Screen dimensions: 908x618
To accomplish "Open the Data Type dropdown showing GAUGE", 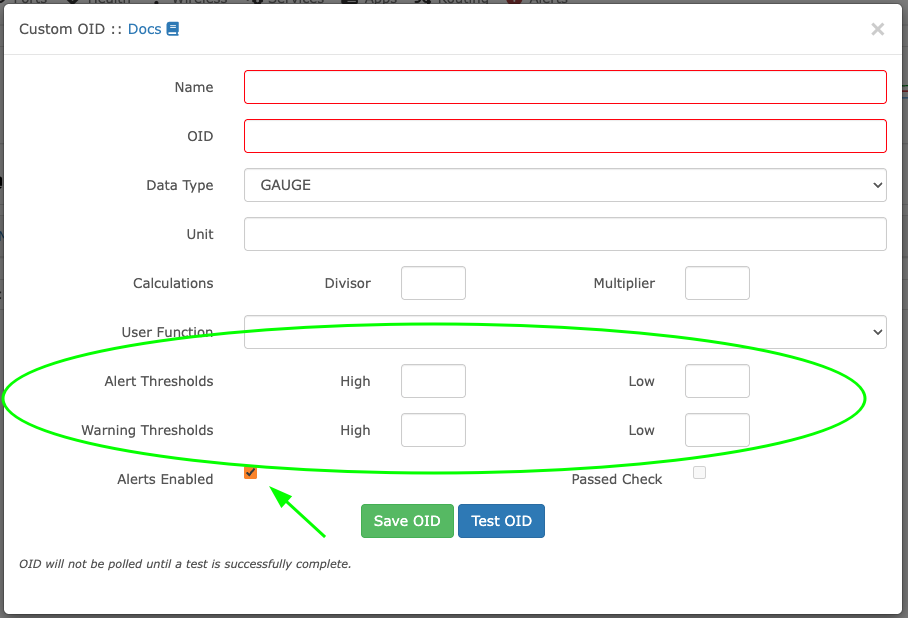I will point(565,185).
